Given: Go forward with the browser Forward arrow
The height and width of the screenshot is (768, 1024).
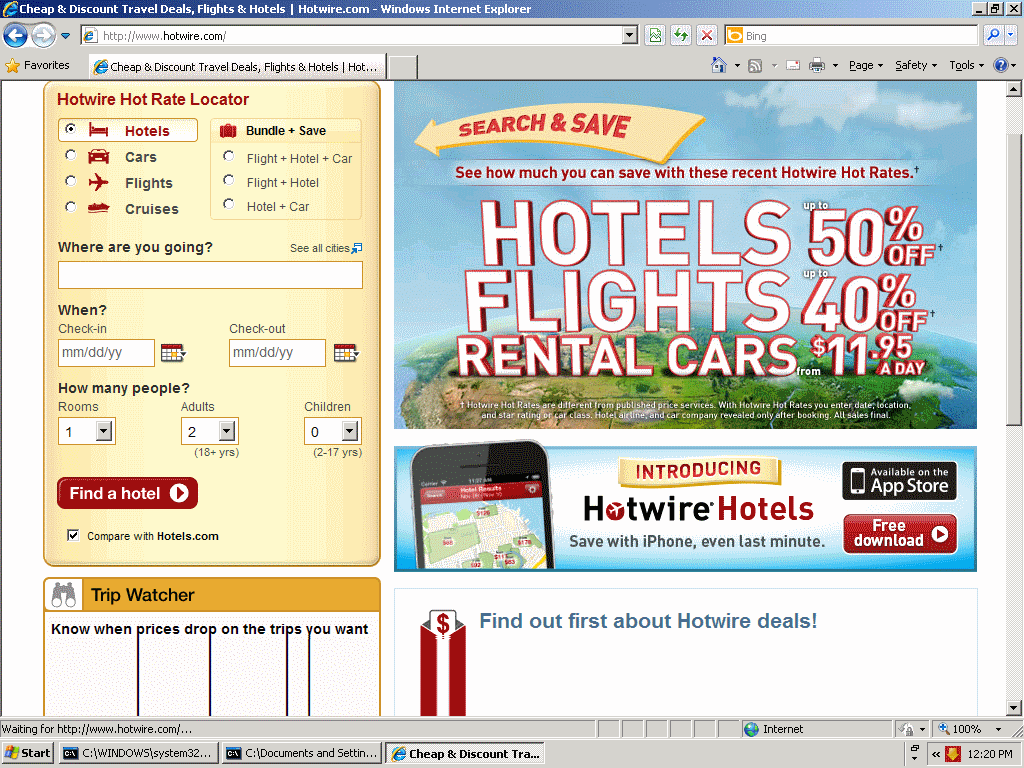Looking at the screenshot, I should 44,35.
